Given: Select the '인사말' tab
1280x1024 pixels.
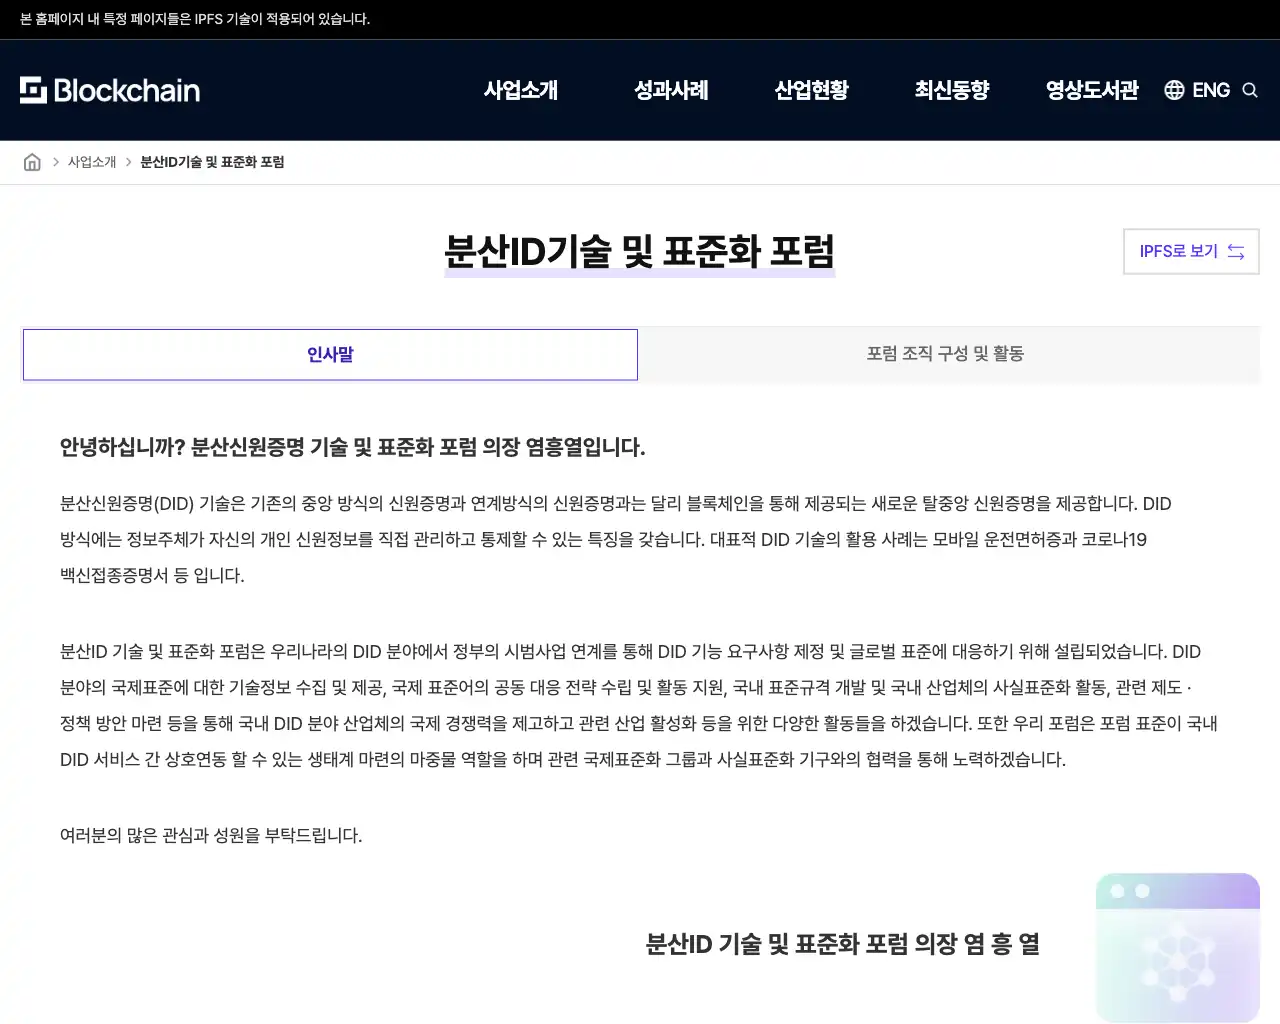Looking at the screenshot, I should tap(330, 354).
